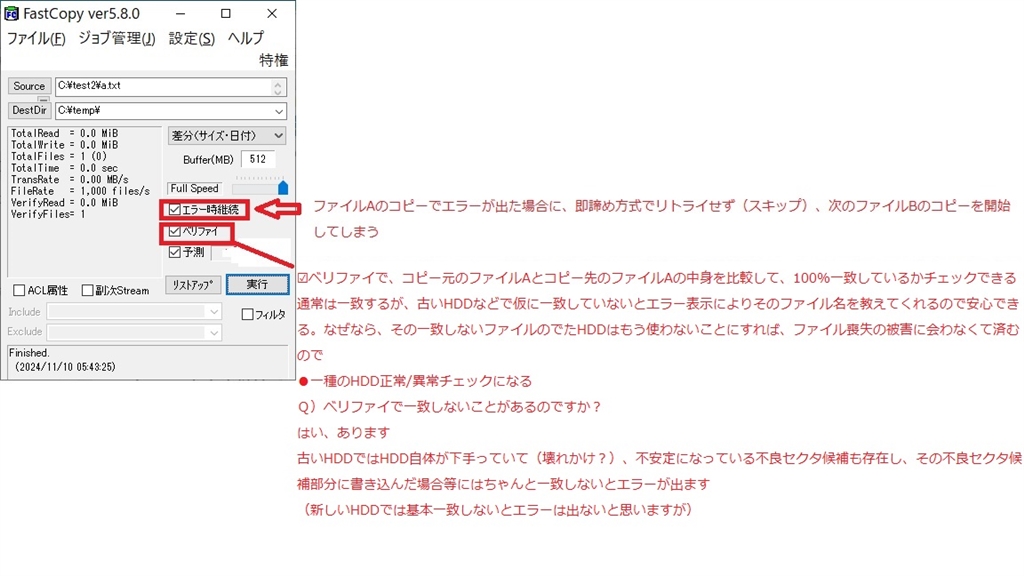Open the 設定(S) menu

coord(191,39)
